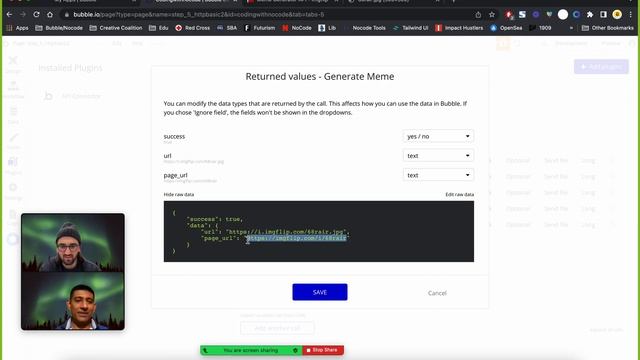Open the Apps bookmark shortcut

pyautogui.click(x=18, y=28)
